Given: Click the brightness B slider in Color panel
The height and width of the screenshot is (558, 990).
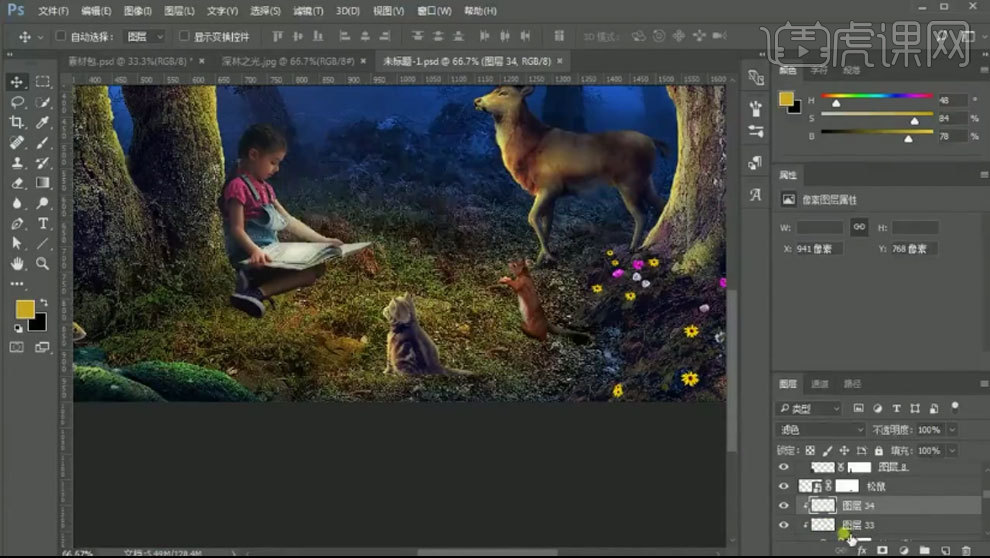Looking at the screenshot, I should 877,132.
